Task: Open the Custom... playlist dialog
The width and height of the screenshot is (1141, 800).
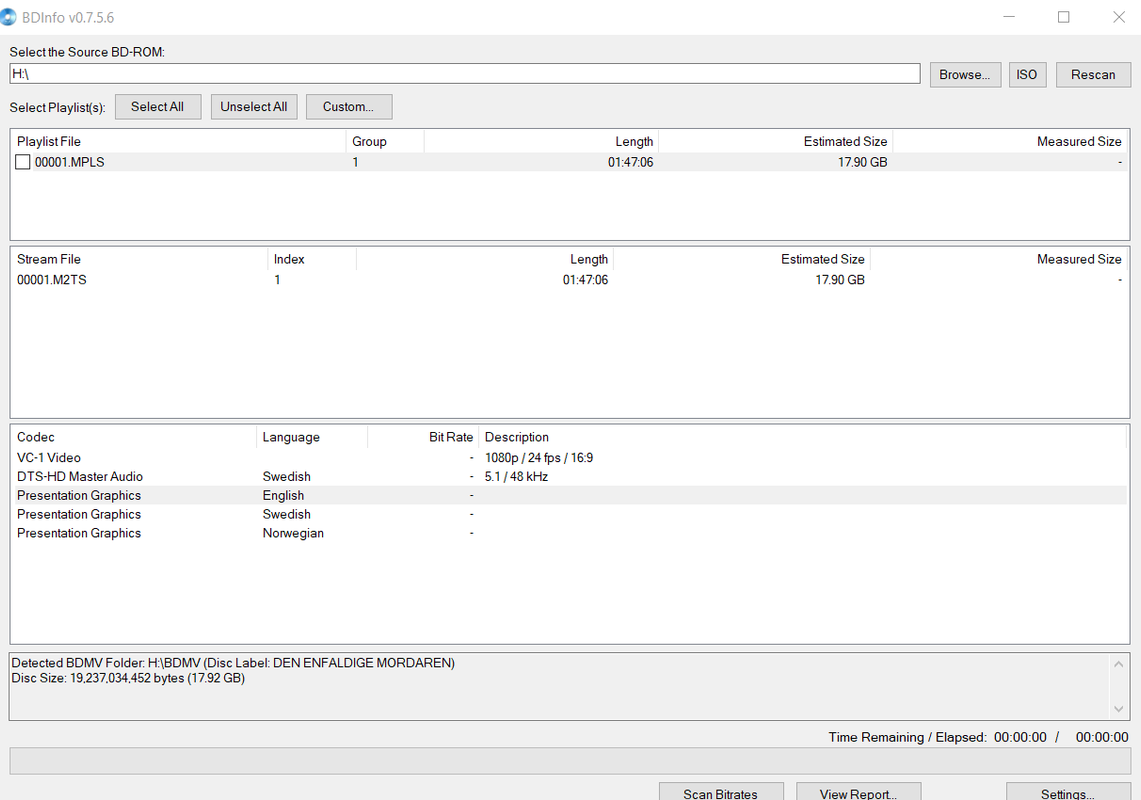Action: [x=349, y=107]
